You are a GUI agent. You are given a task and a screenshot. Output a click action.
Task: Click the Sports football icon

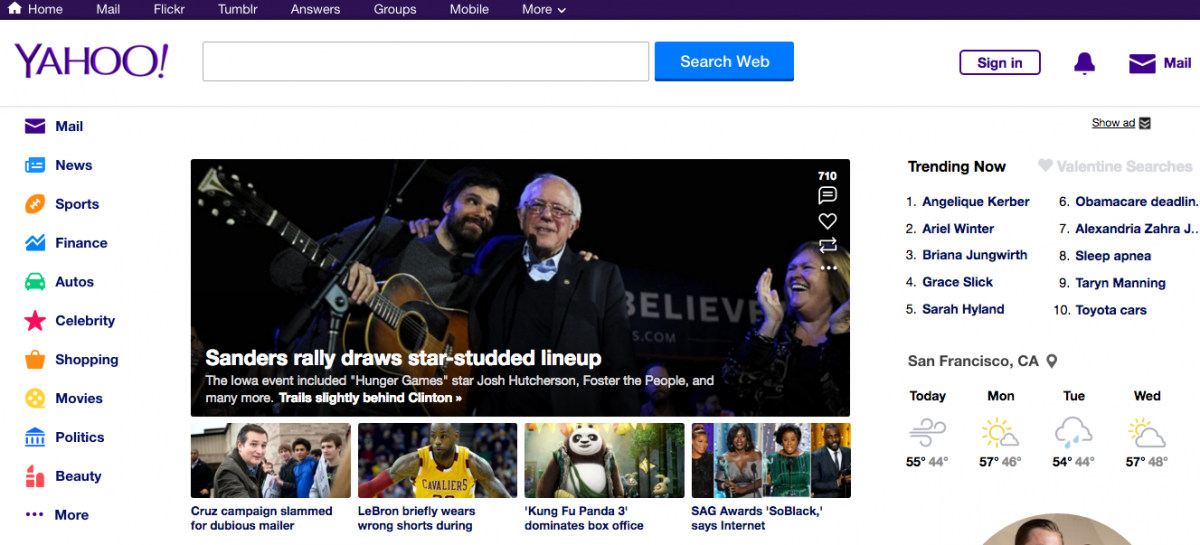[35, 204]
